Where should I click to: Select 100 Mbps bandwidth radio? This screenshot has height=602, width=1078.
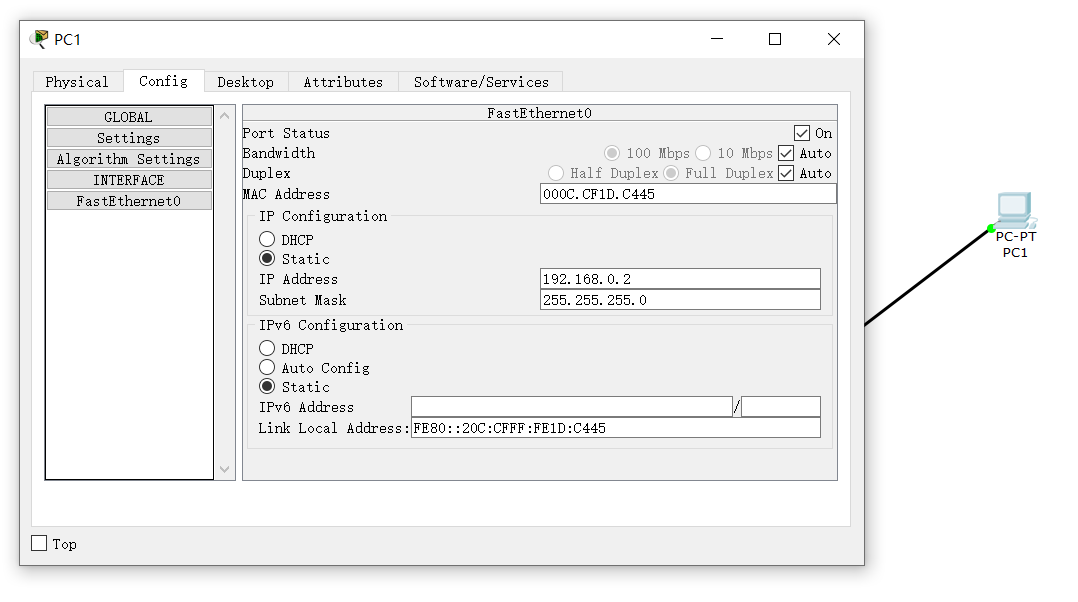[612, 153]
